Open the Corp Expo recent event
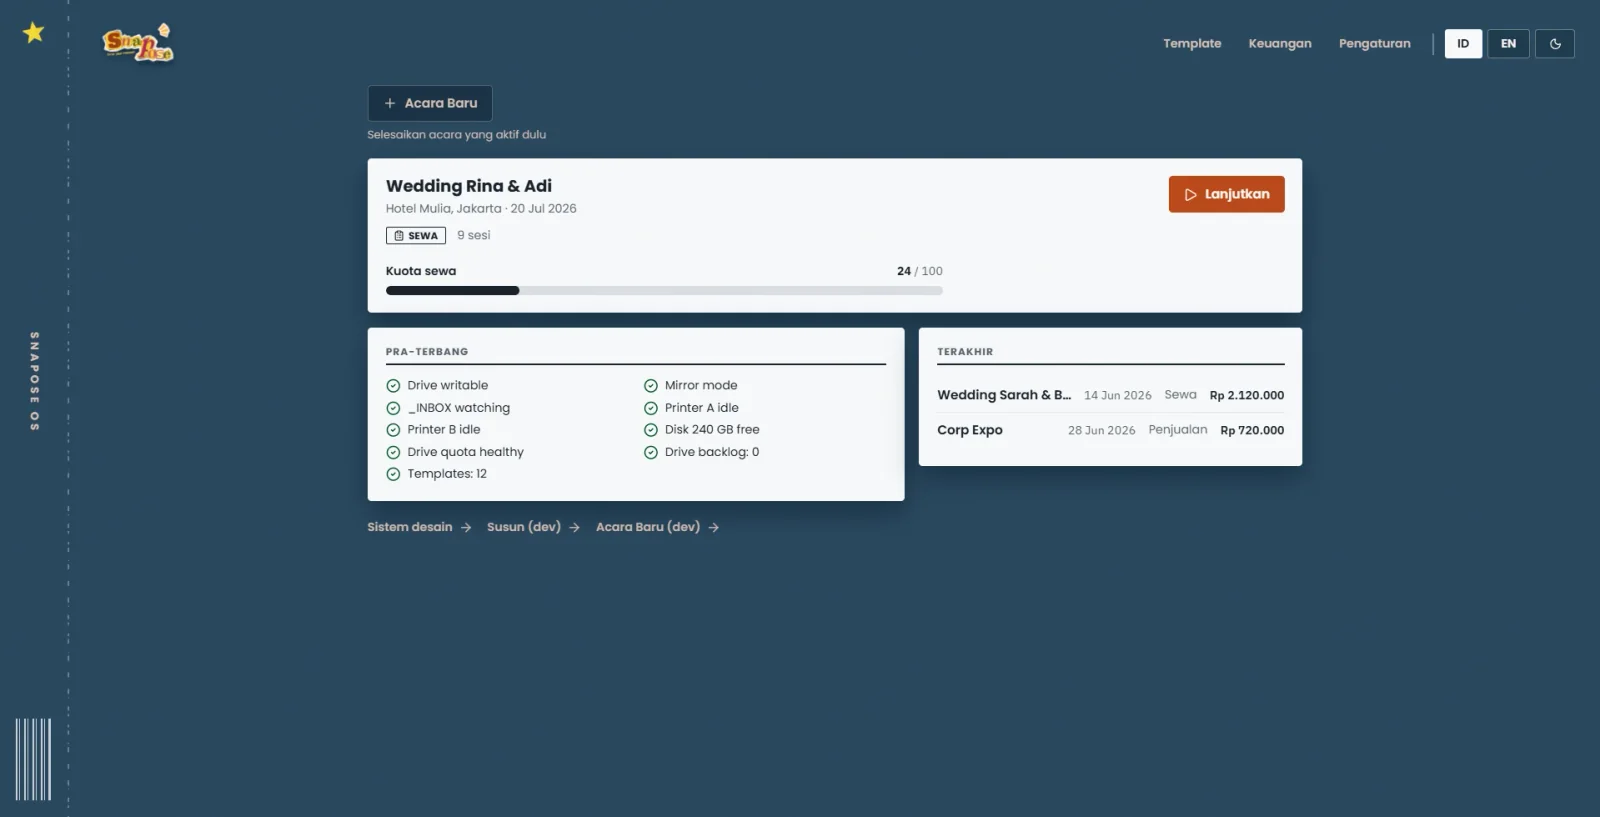1600x817 pixels. click(x=1110, y=430)
